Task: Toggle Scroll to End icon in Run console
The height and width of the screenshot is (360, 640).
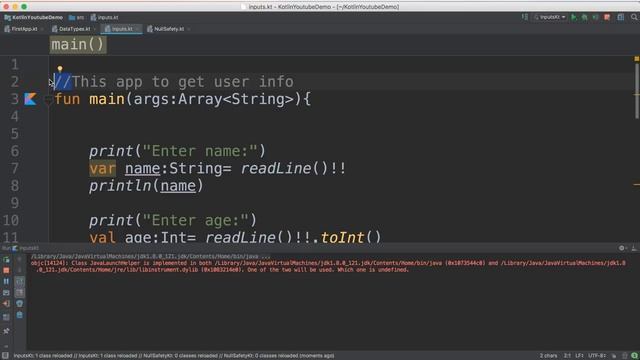Action: [x=20, y=293]
